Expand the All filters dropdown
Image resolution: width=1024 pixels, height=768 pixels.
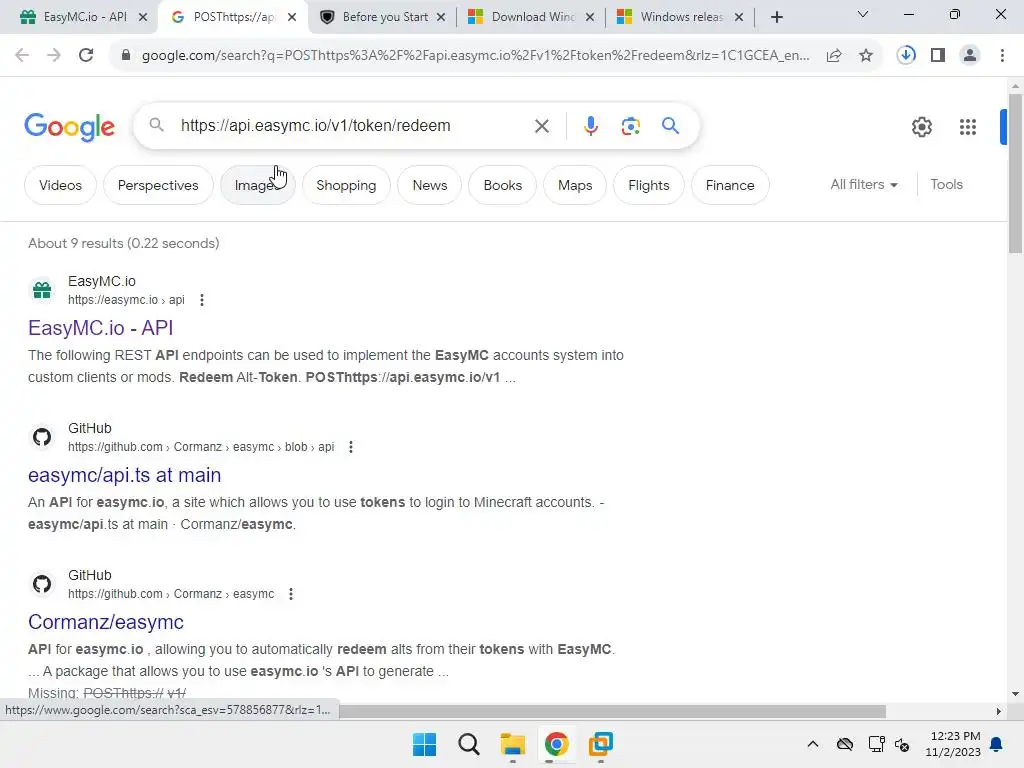(x=863, y=185)
